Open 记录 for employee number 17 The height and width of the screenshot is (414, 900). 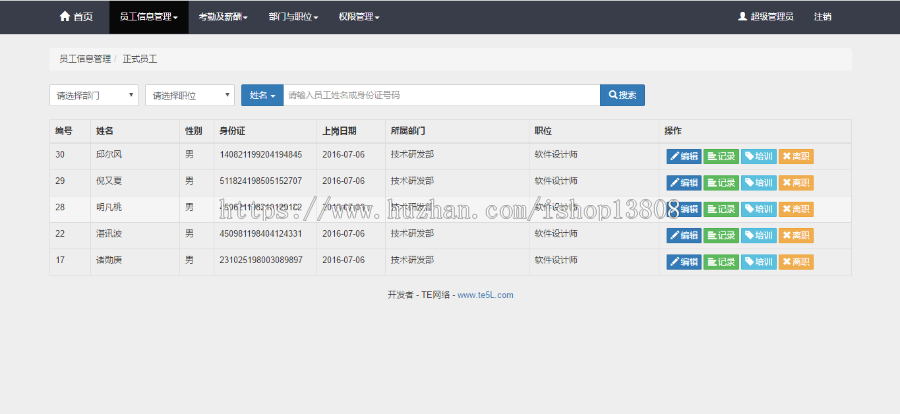(x=721, y=262)
